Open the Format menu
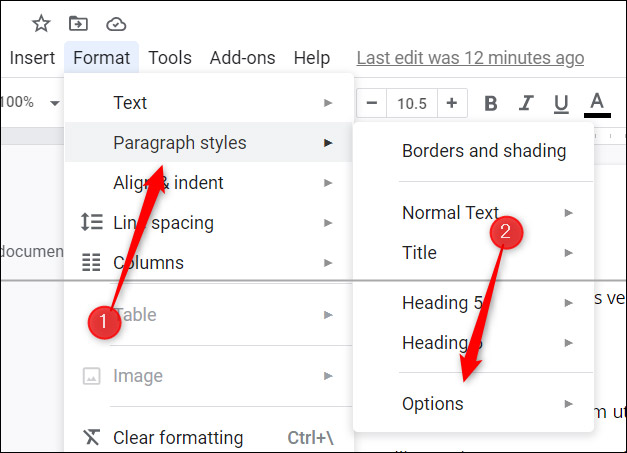Screen dimensions: 627x453 click(101, 58)
